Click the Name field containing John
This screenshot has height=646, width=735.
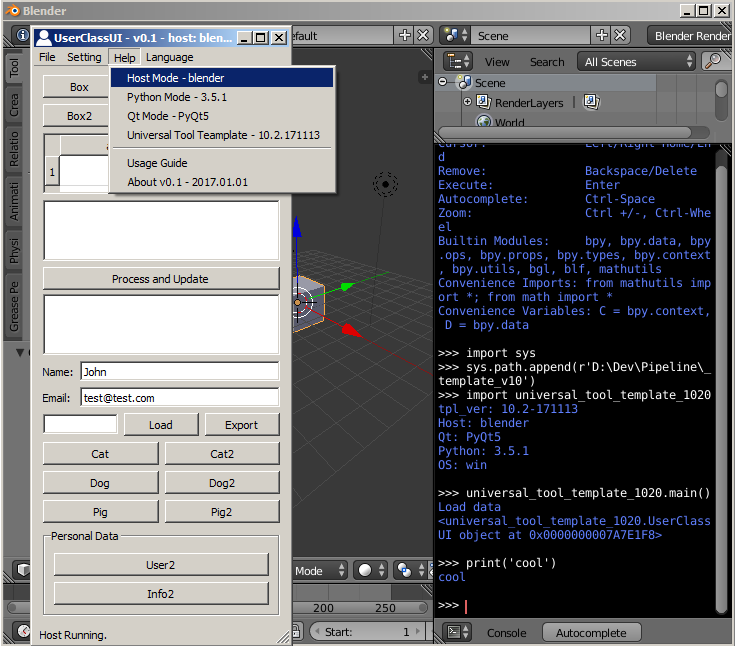click(x=180, y=371)
